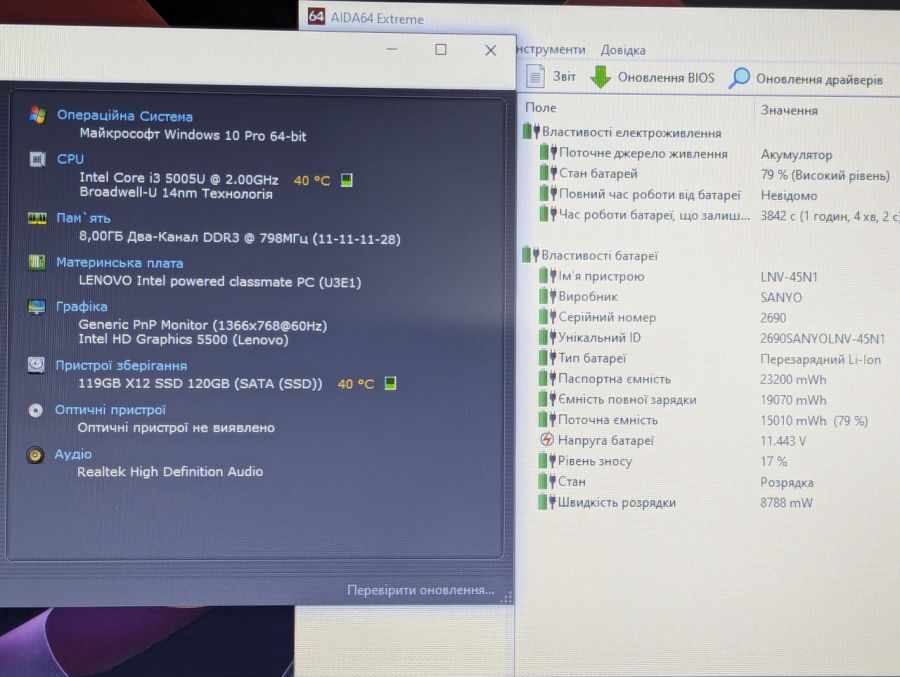Click the value 23200 mWh
Image resolution: width=900 pixels, height=677 pixels.
793,380
